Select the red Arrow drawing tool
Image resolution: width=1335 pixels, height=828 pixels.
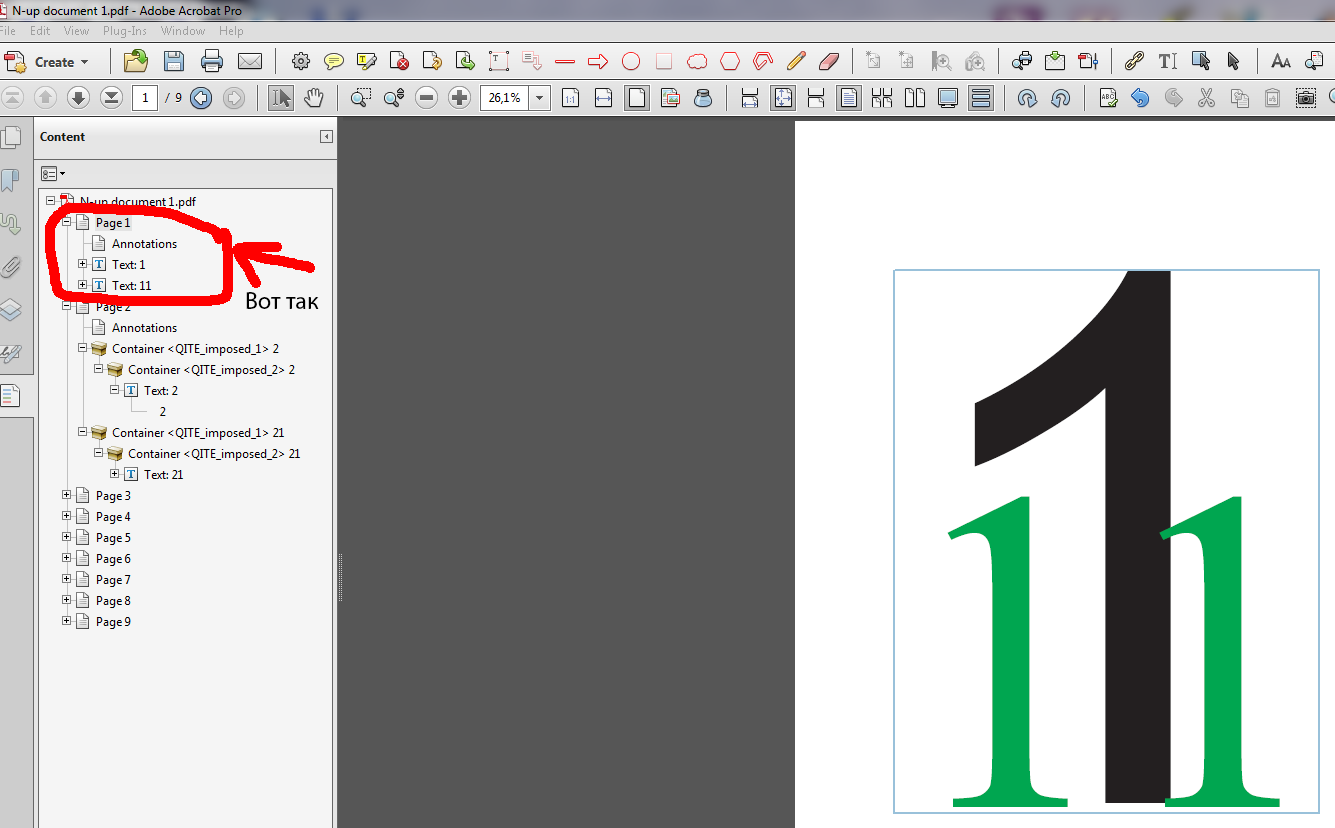pos(598,61)
